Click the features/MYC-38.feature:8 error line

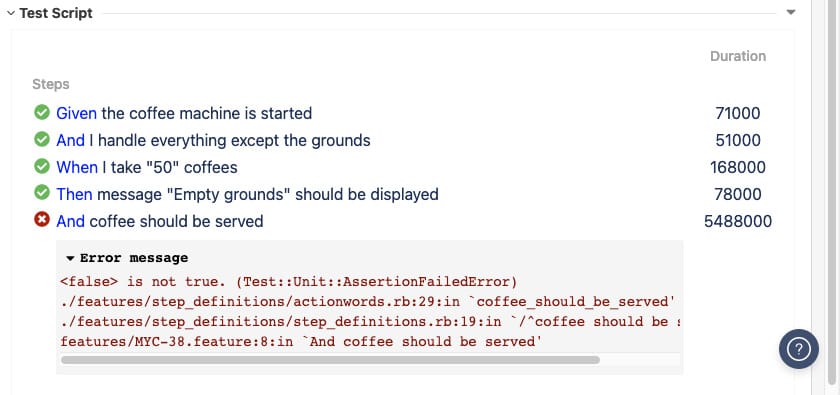302,341
